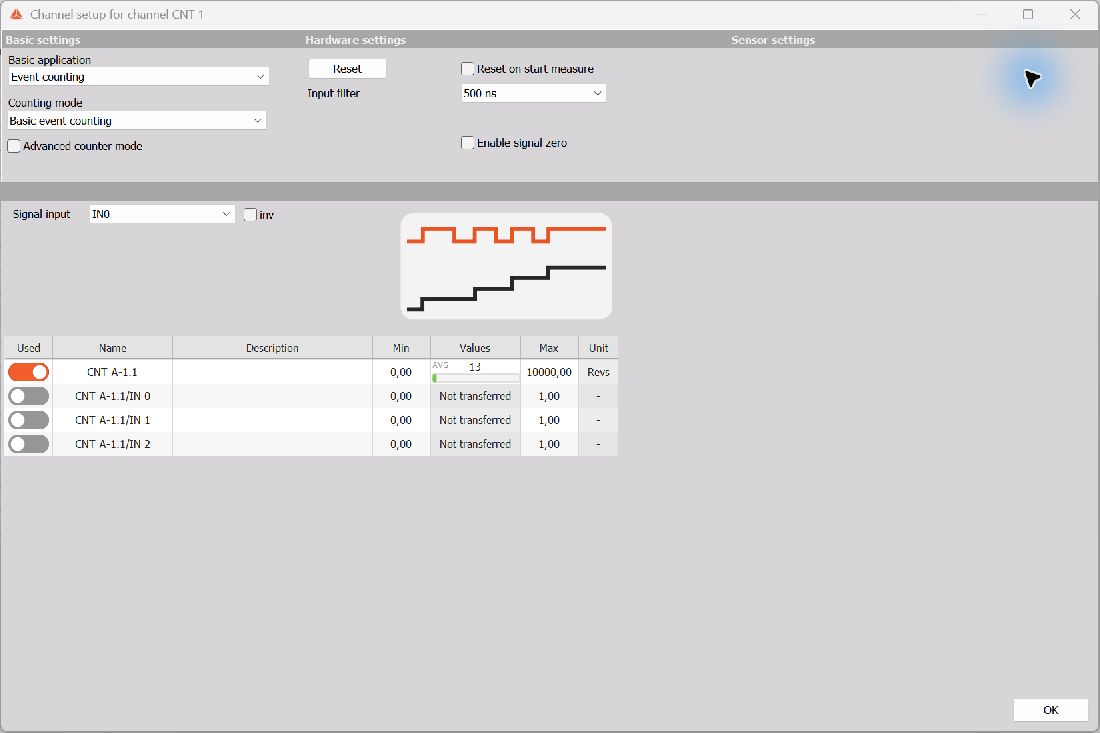
Task: Open the Basic application dropdown
Action: [x=138, y=76]
